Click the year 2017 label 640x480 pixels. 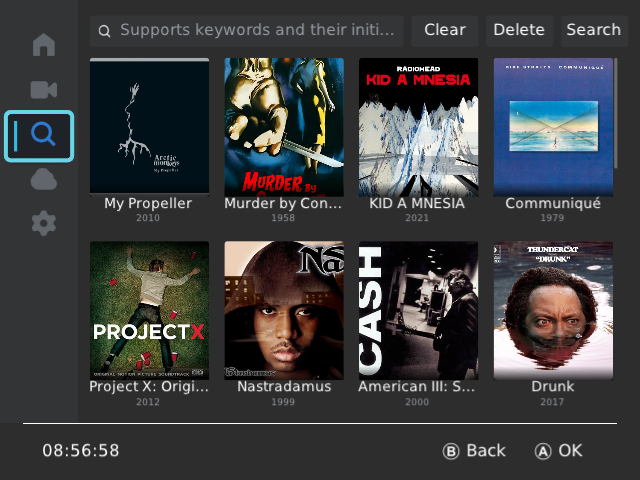552,402
